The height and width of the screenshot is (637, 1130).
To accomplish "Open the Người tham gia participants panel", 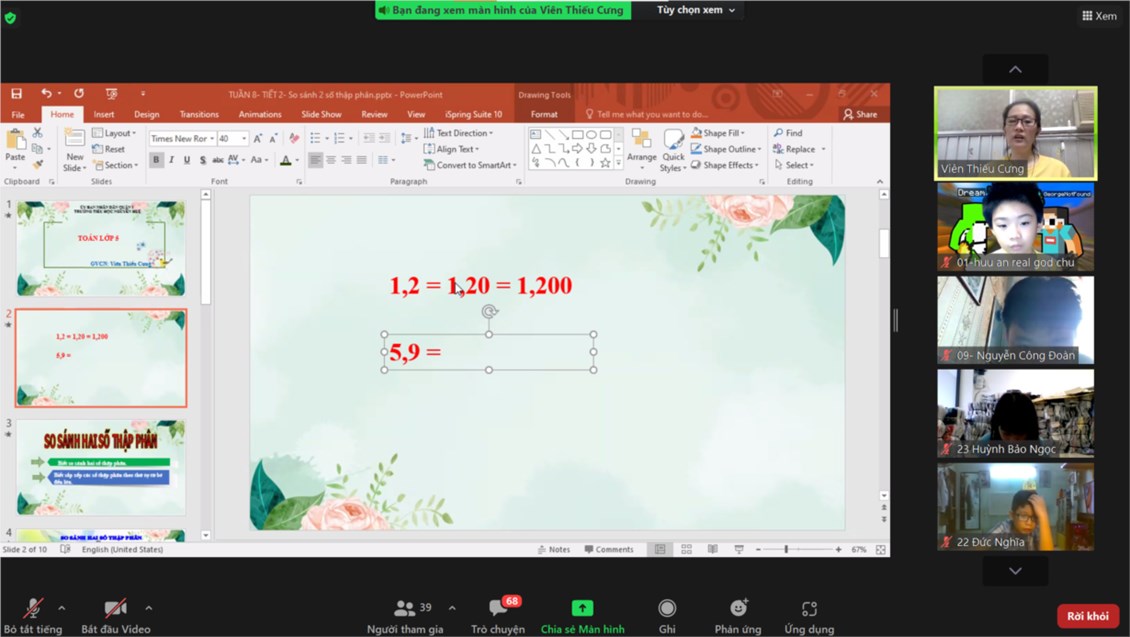I will coord(405,608).
